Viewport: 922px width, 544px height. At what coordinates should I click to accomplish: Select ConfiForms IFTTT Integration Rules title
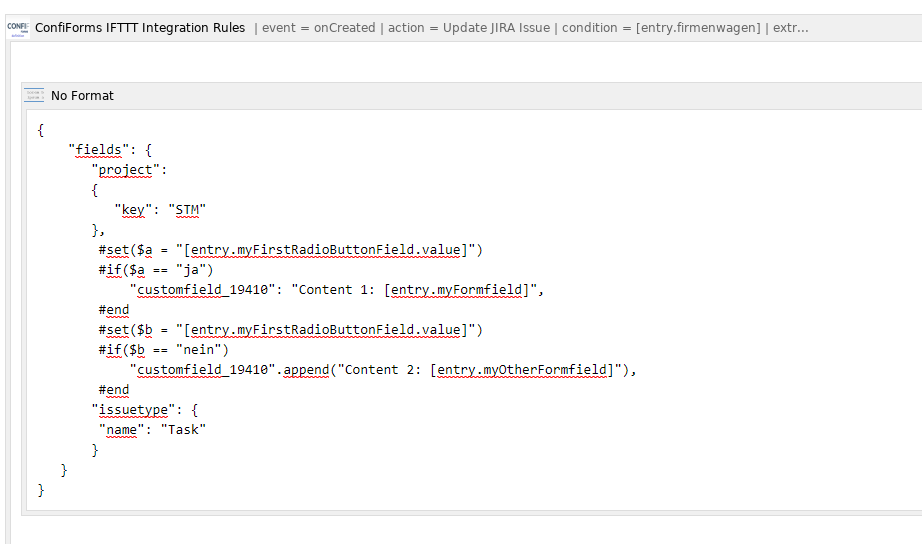point(140,28)
